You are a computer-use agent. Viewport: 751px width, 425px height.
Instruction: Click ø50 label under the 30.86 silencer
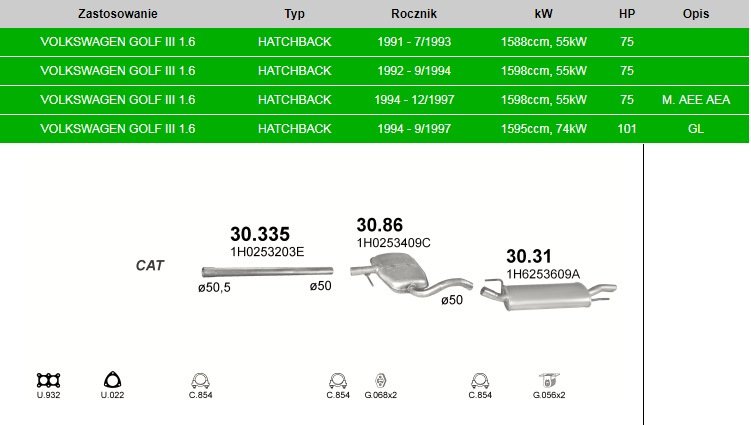pyautogui.click(x=452, y=300)
